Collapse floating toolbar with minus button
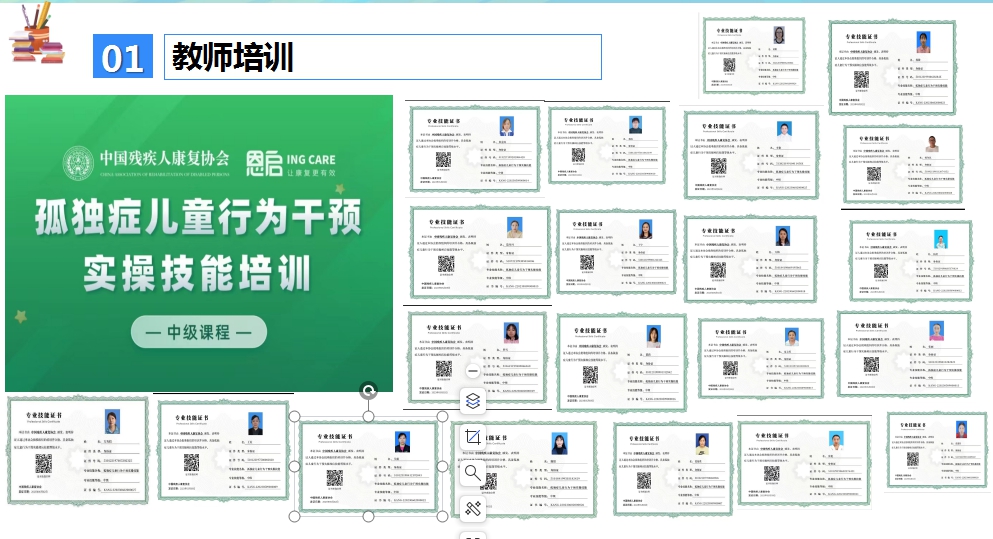Screen dimensions: 993x539 (472, 371)
